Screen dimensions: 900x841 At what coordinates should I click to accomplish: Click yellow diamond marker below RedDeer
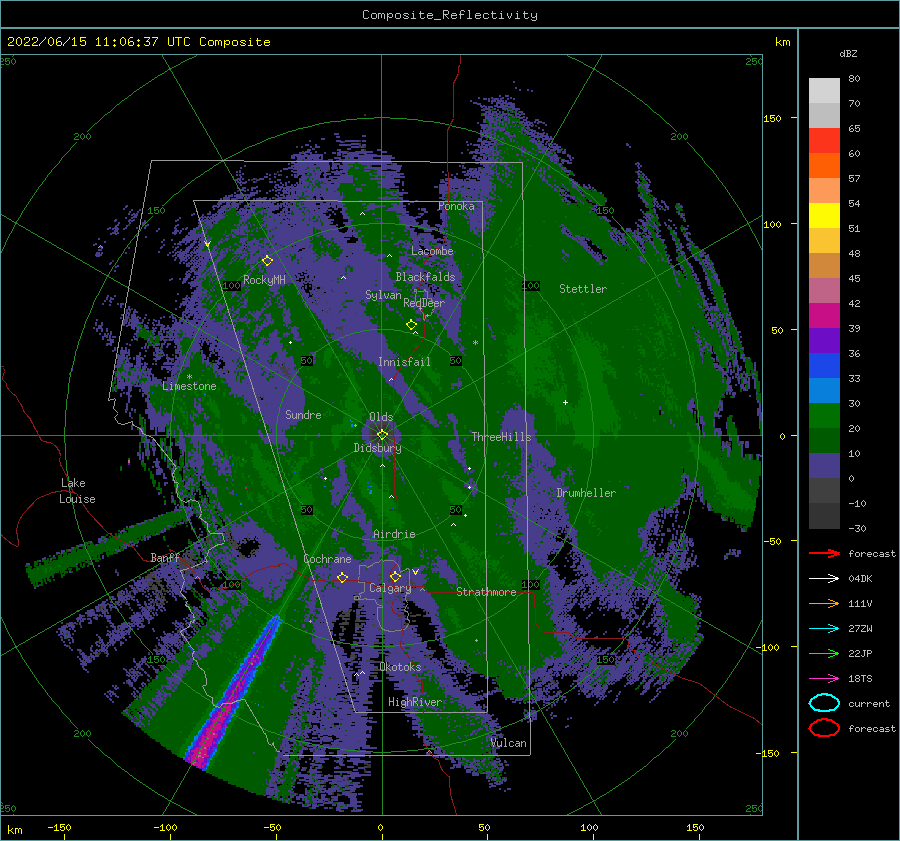point(412,325)
